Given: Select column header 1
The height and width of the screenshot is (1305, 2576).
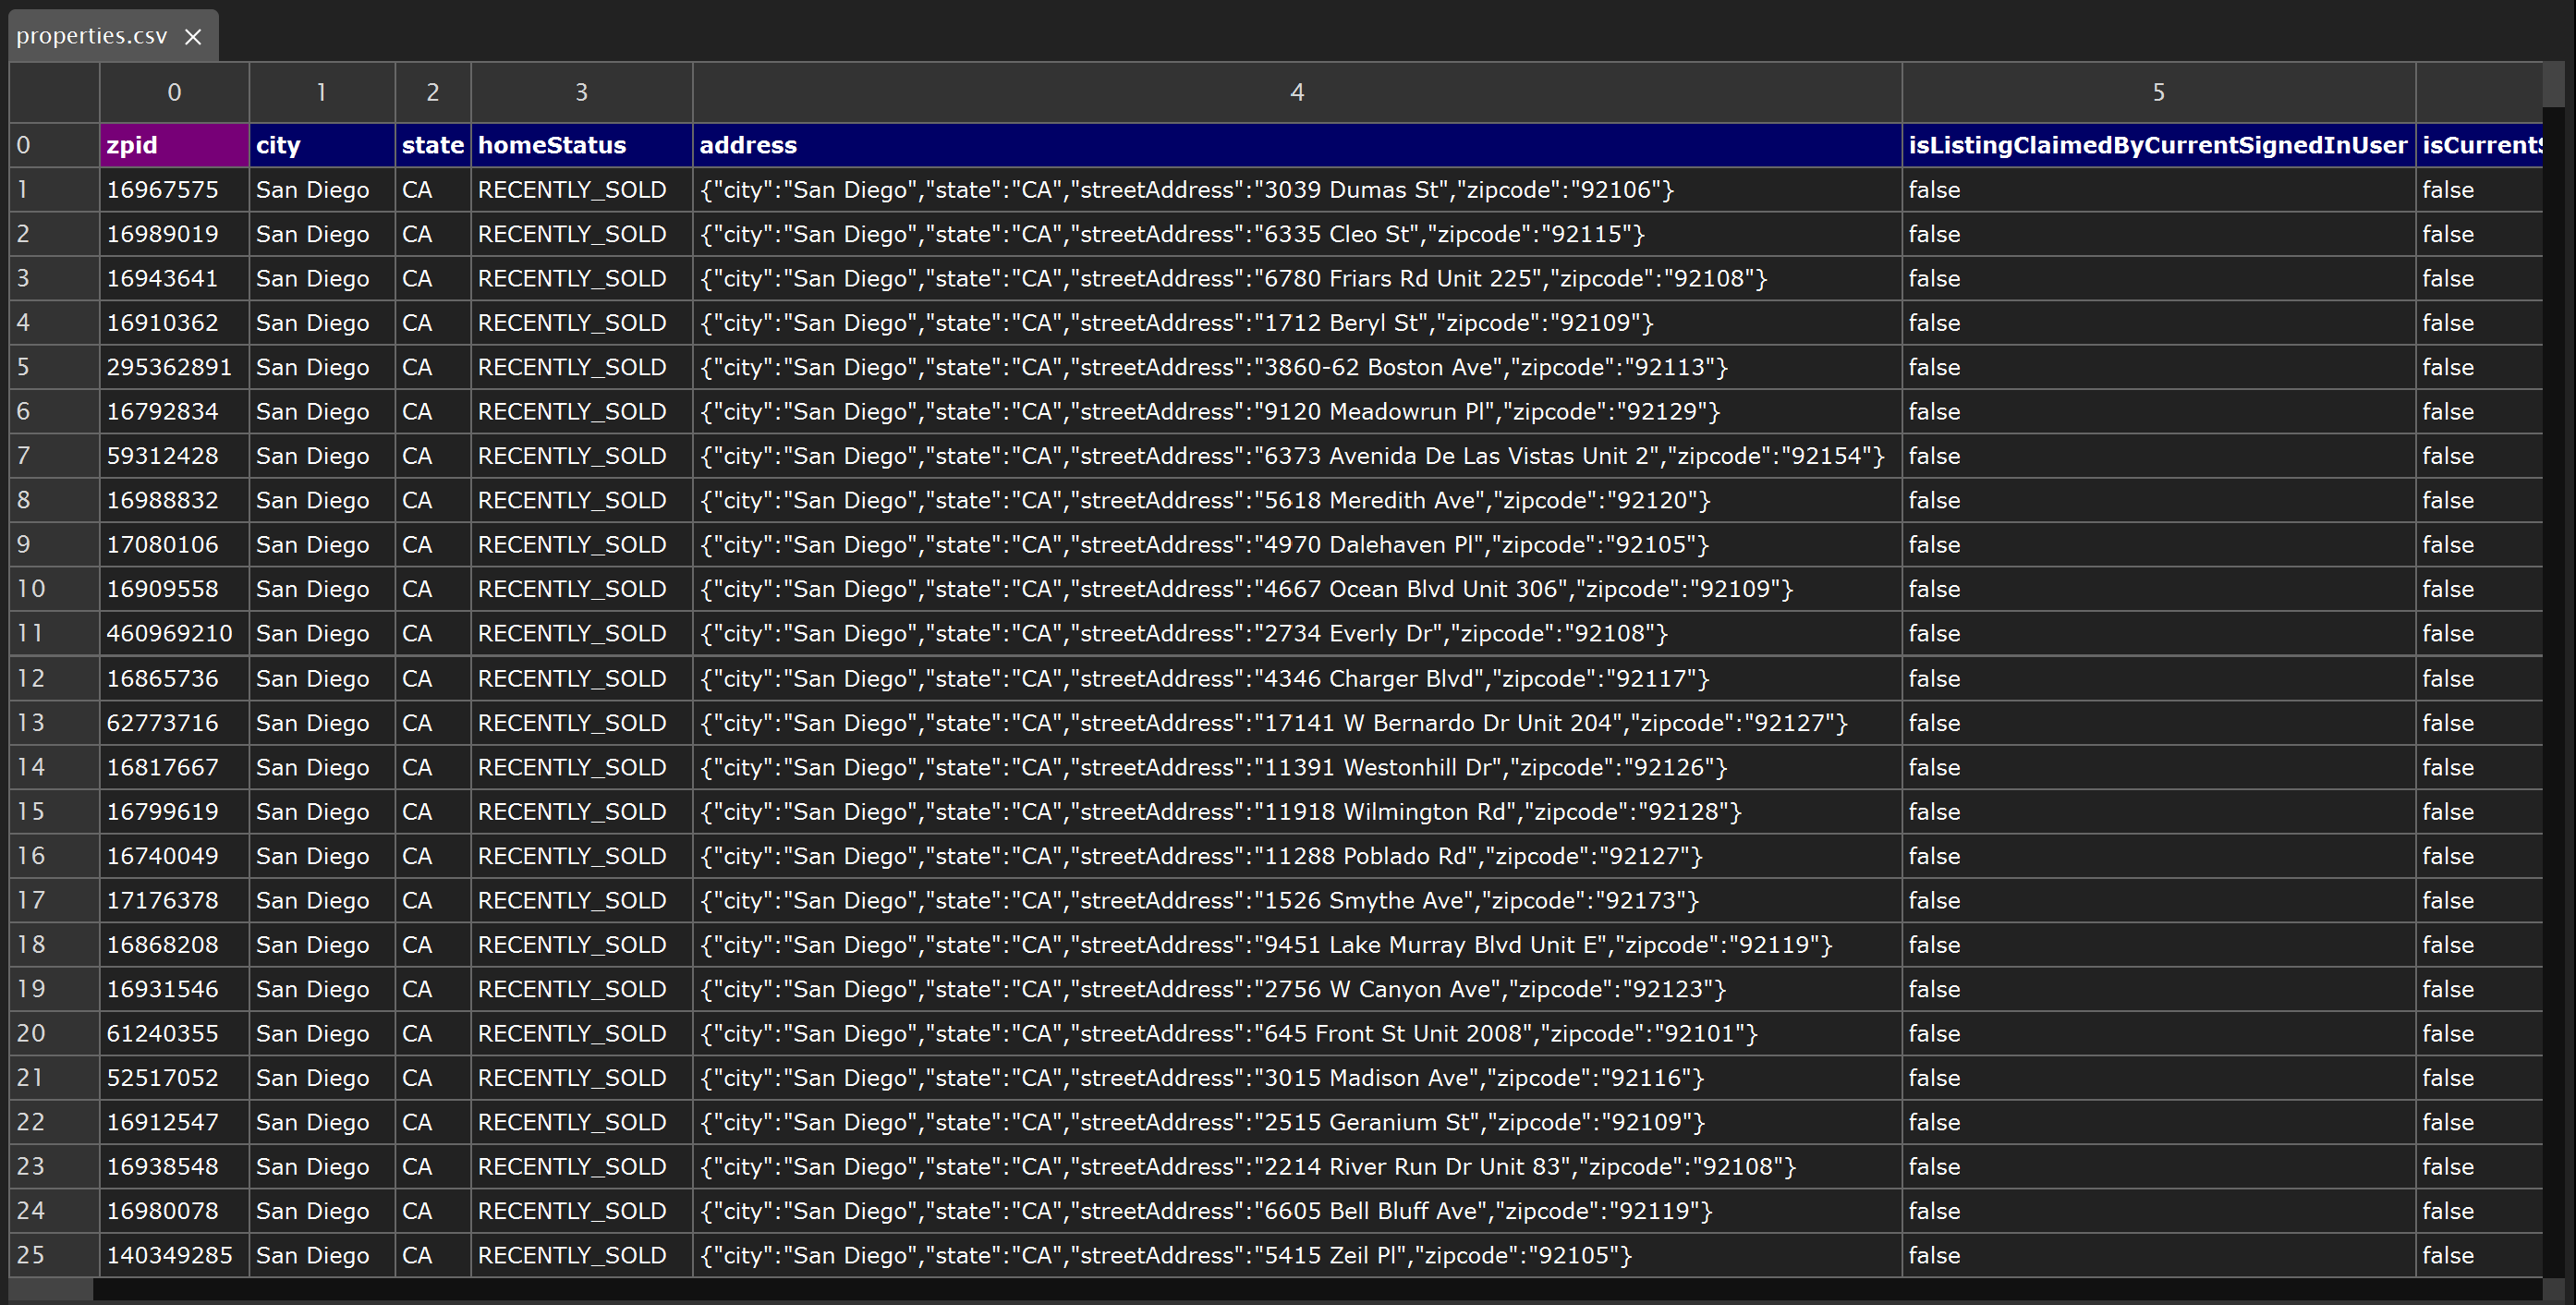Looking at the screenshot, I should tap(321, 92).
